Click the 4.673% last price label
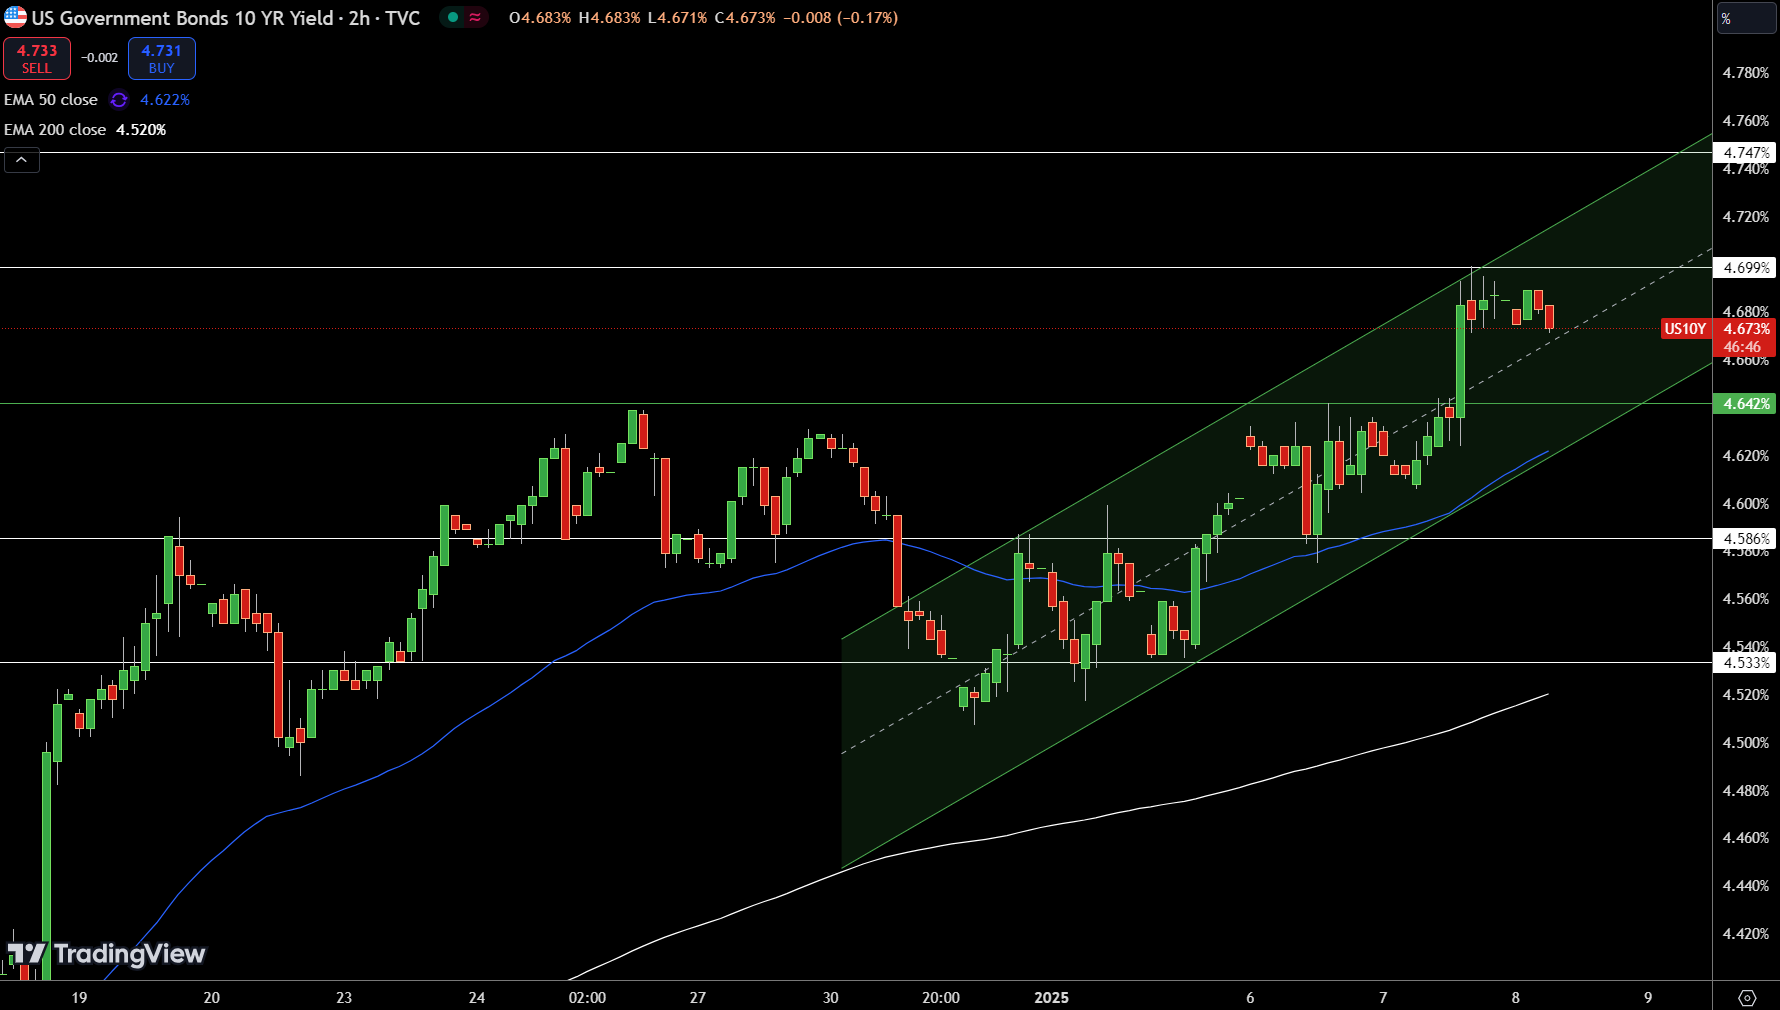Screen dimensions: 1780x1010 [1746, 329]
